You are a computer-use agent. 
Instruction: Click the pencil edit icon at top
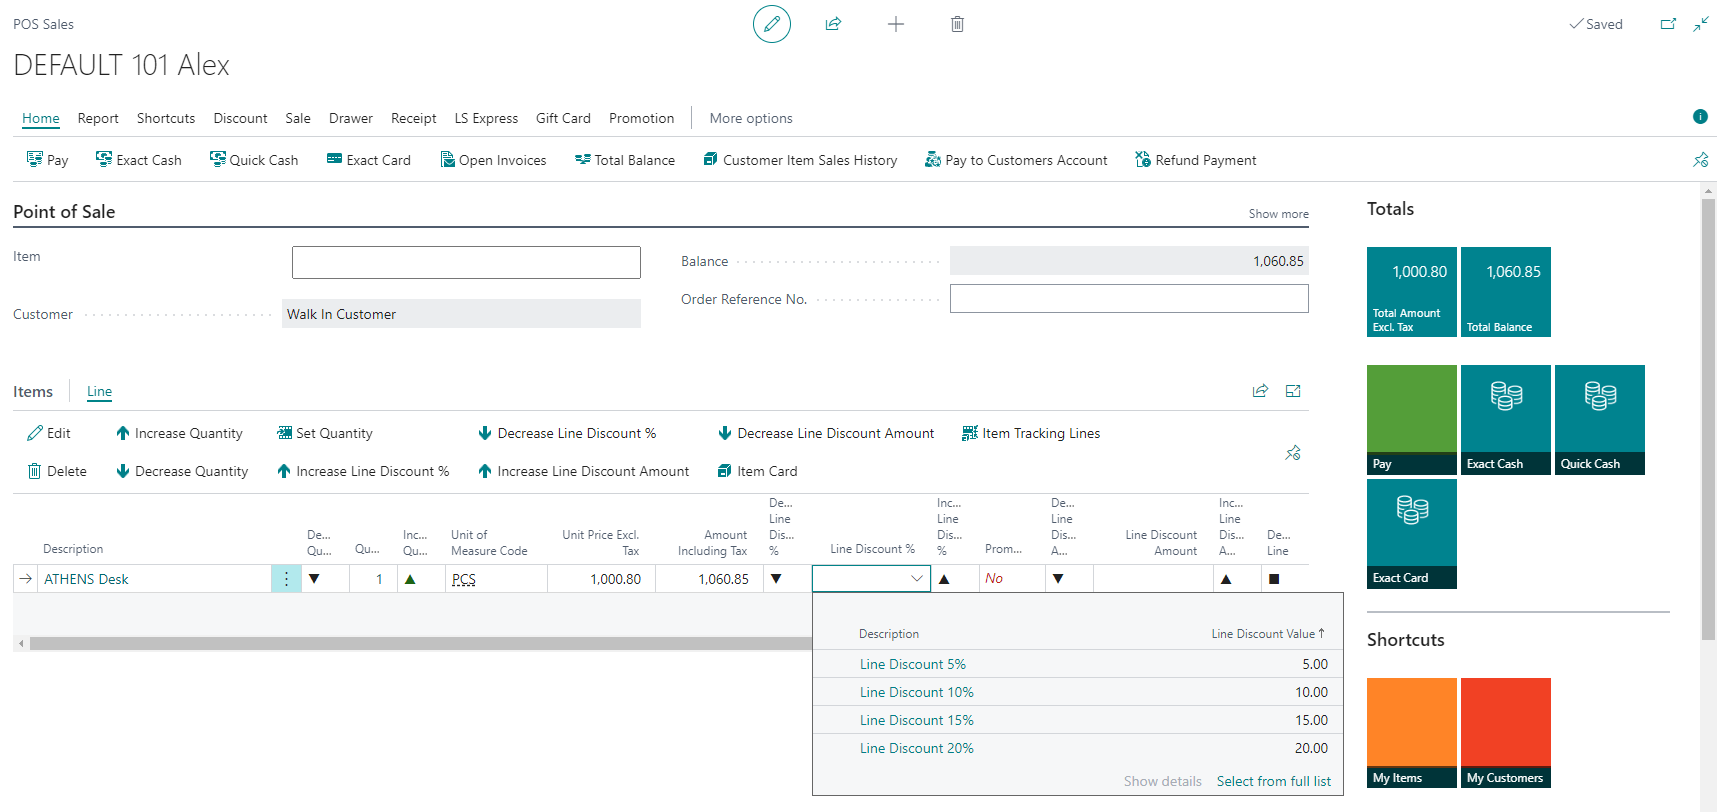[771, 24]
